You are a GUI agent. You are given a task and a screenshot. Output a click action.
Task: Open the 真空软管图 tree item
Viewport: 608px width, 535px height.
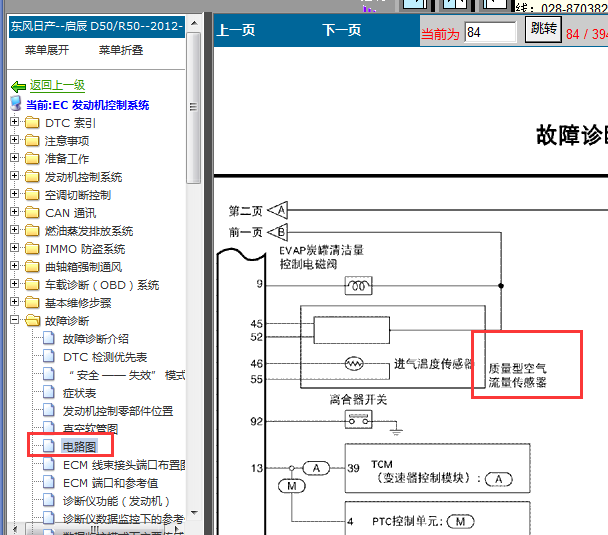point(90,428)
